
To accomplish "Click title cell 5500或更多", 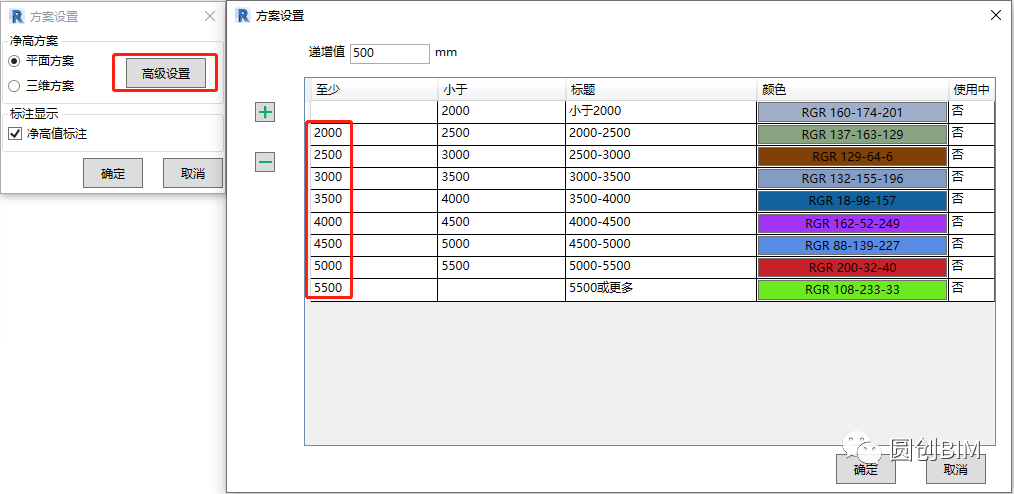I will (x=661, y=290).
